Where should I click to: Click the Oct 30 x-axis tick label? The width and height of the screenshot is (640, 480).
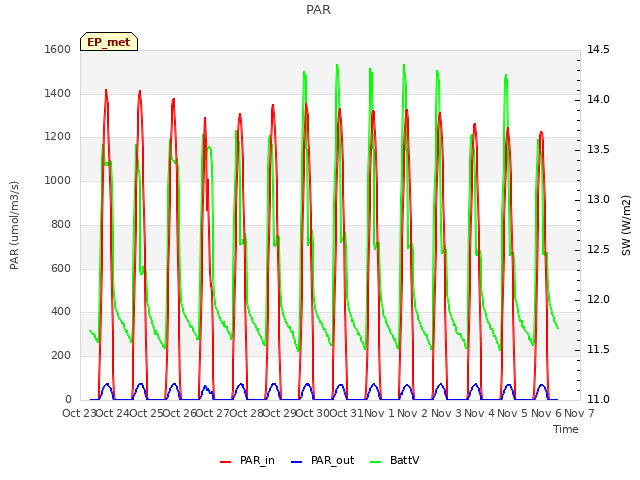(x=313, y=413)
